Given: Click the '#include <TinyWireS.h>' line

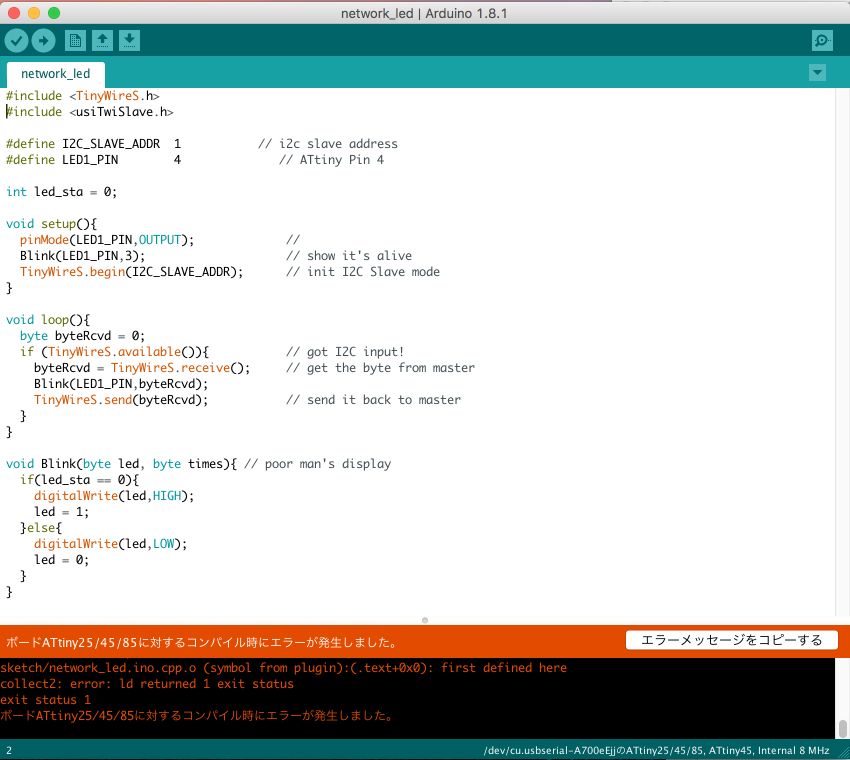Looking at the screenshot, I should coord(82,96).
